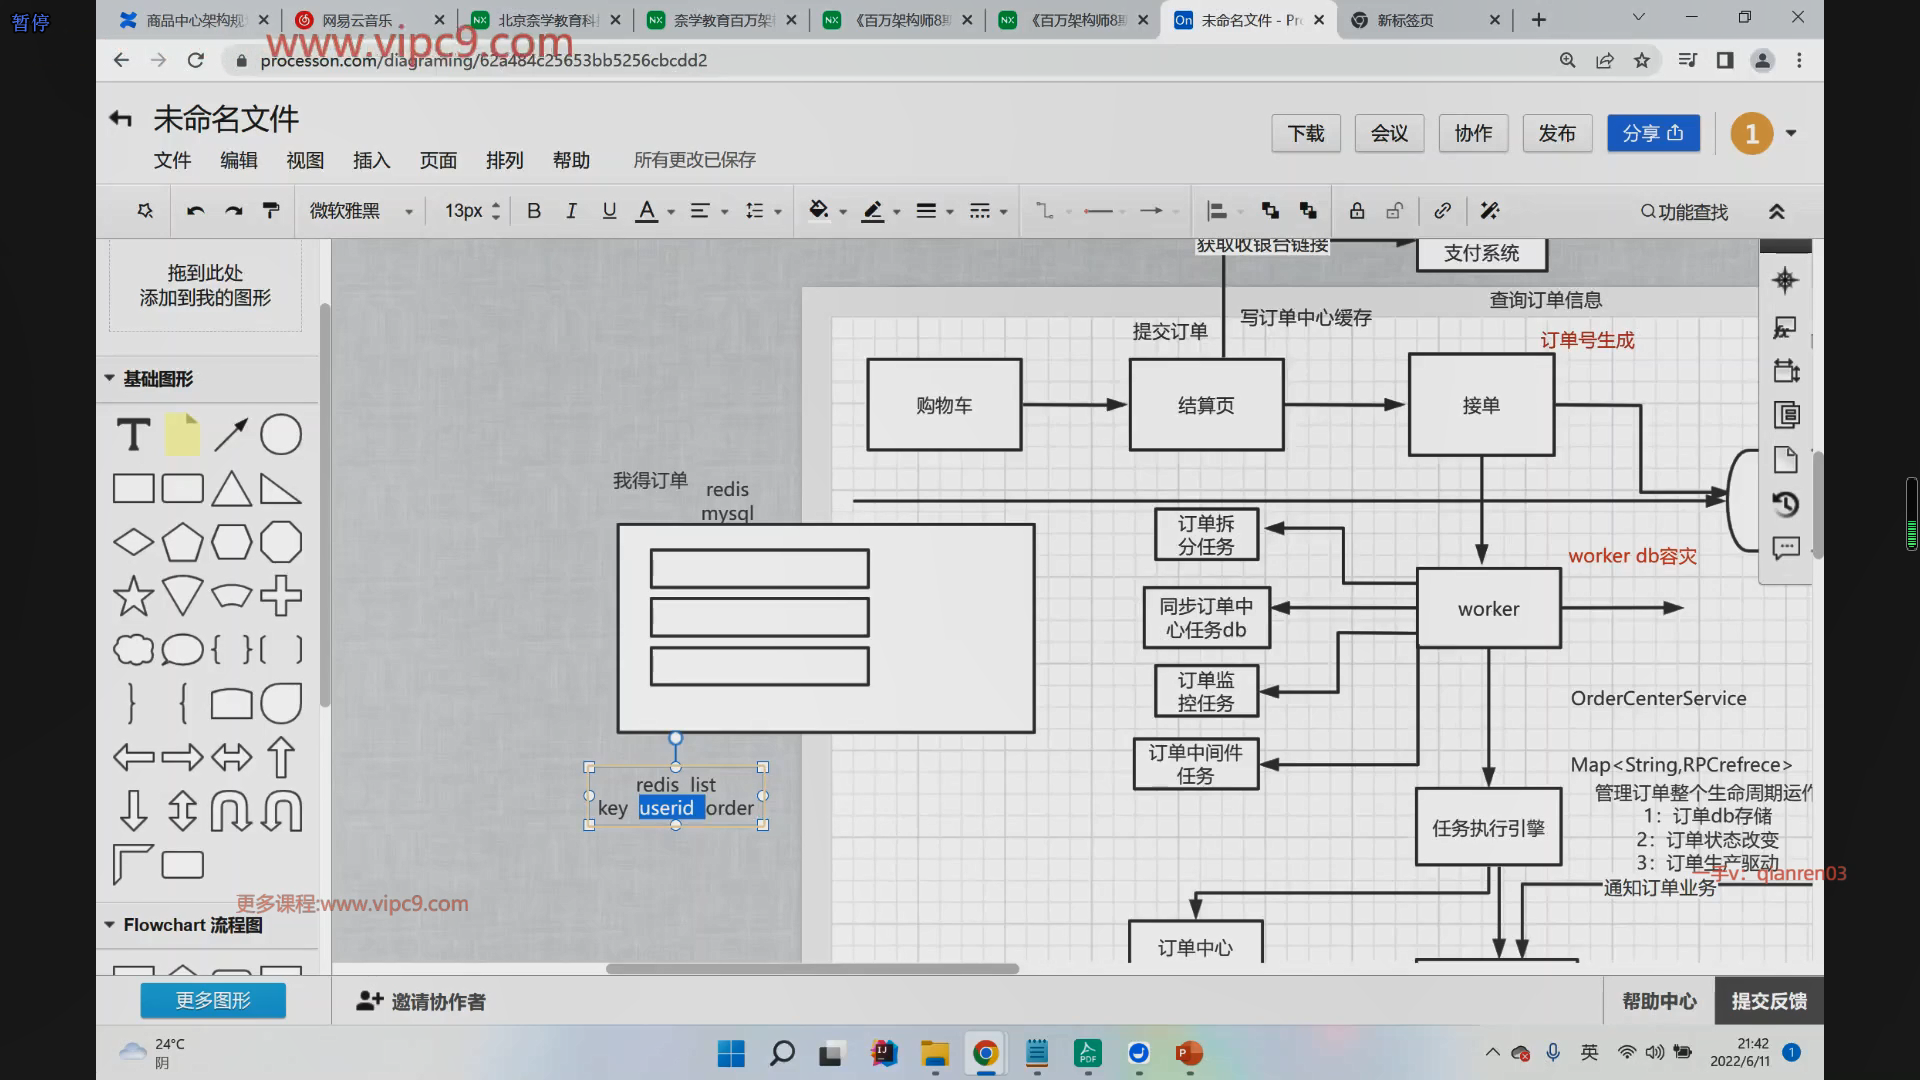
Task: Select the Text shape tool
Action: tap(133, 435)
